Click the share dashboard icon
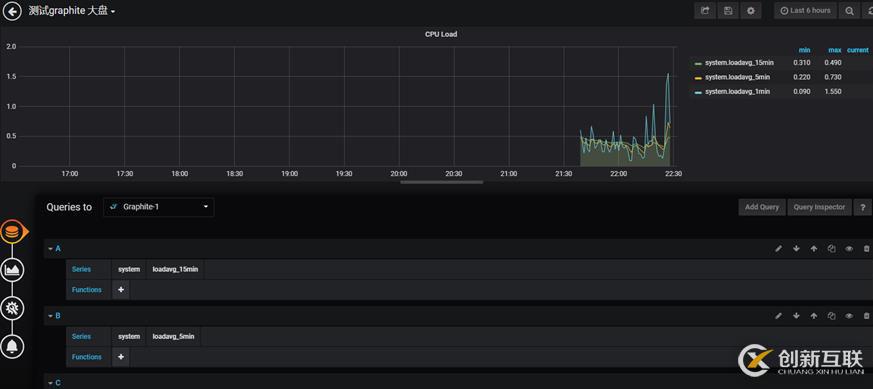The image size is (873, 389). point(704,11)
